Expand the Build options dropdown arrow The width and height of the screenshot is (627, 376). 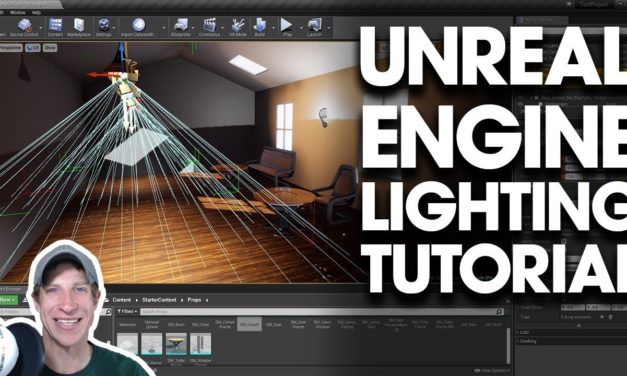click(274, 28)
